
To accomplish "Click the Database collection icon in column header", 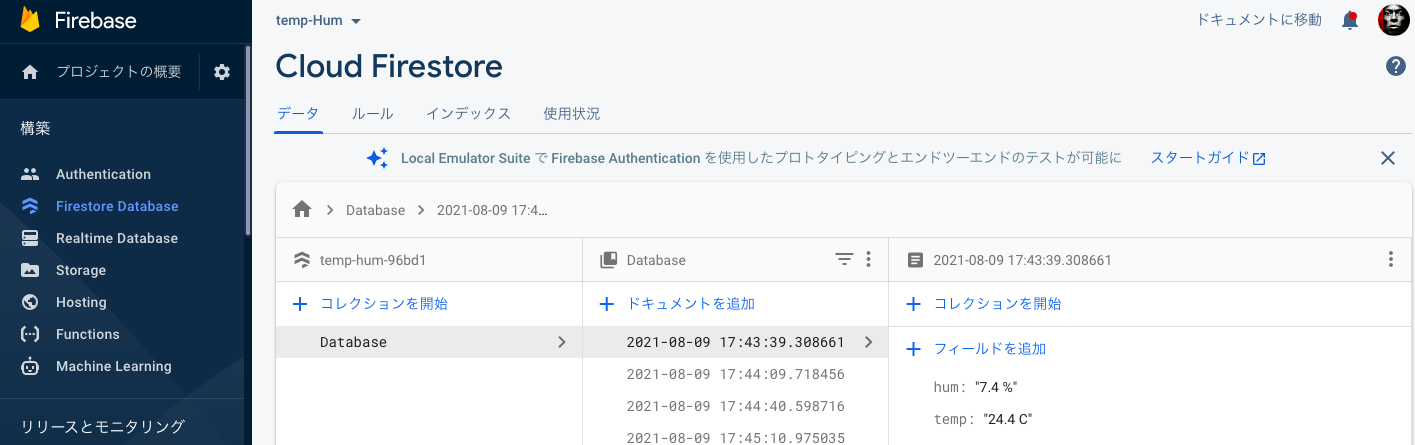I will [608, 260].
